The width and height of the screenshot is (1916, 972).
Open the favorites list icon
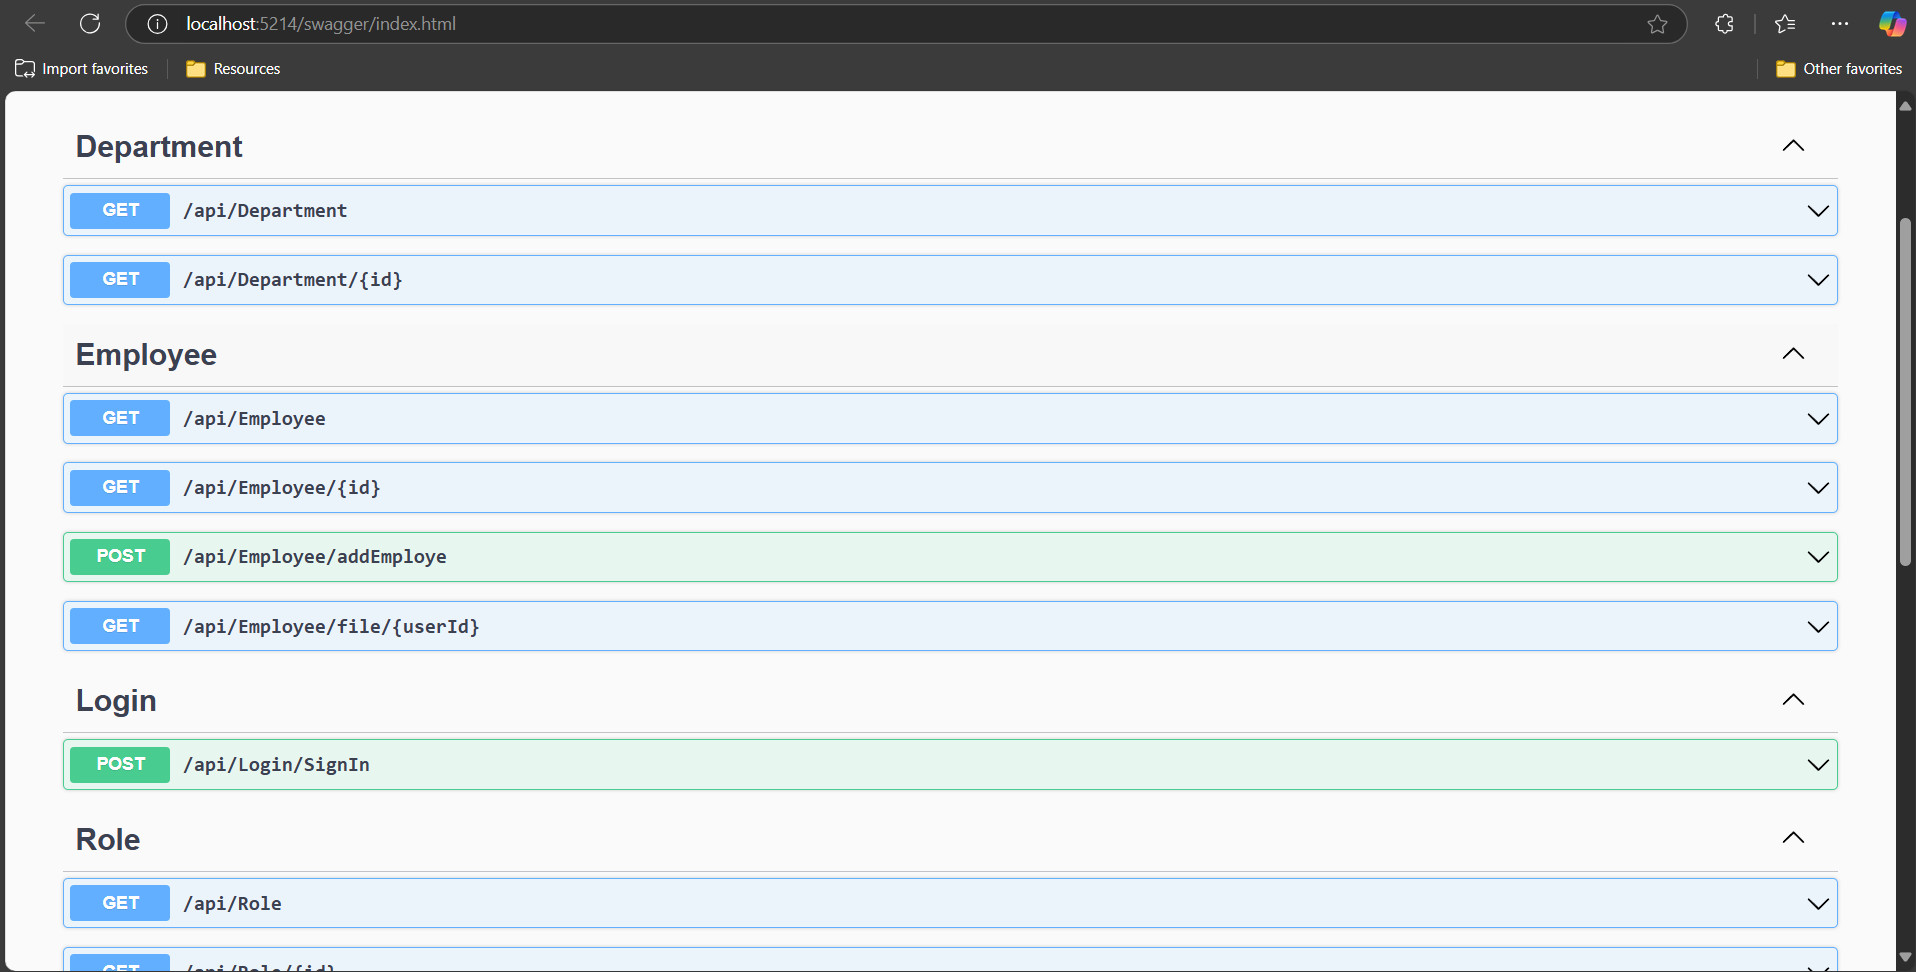[x=1785, y=24]
